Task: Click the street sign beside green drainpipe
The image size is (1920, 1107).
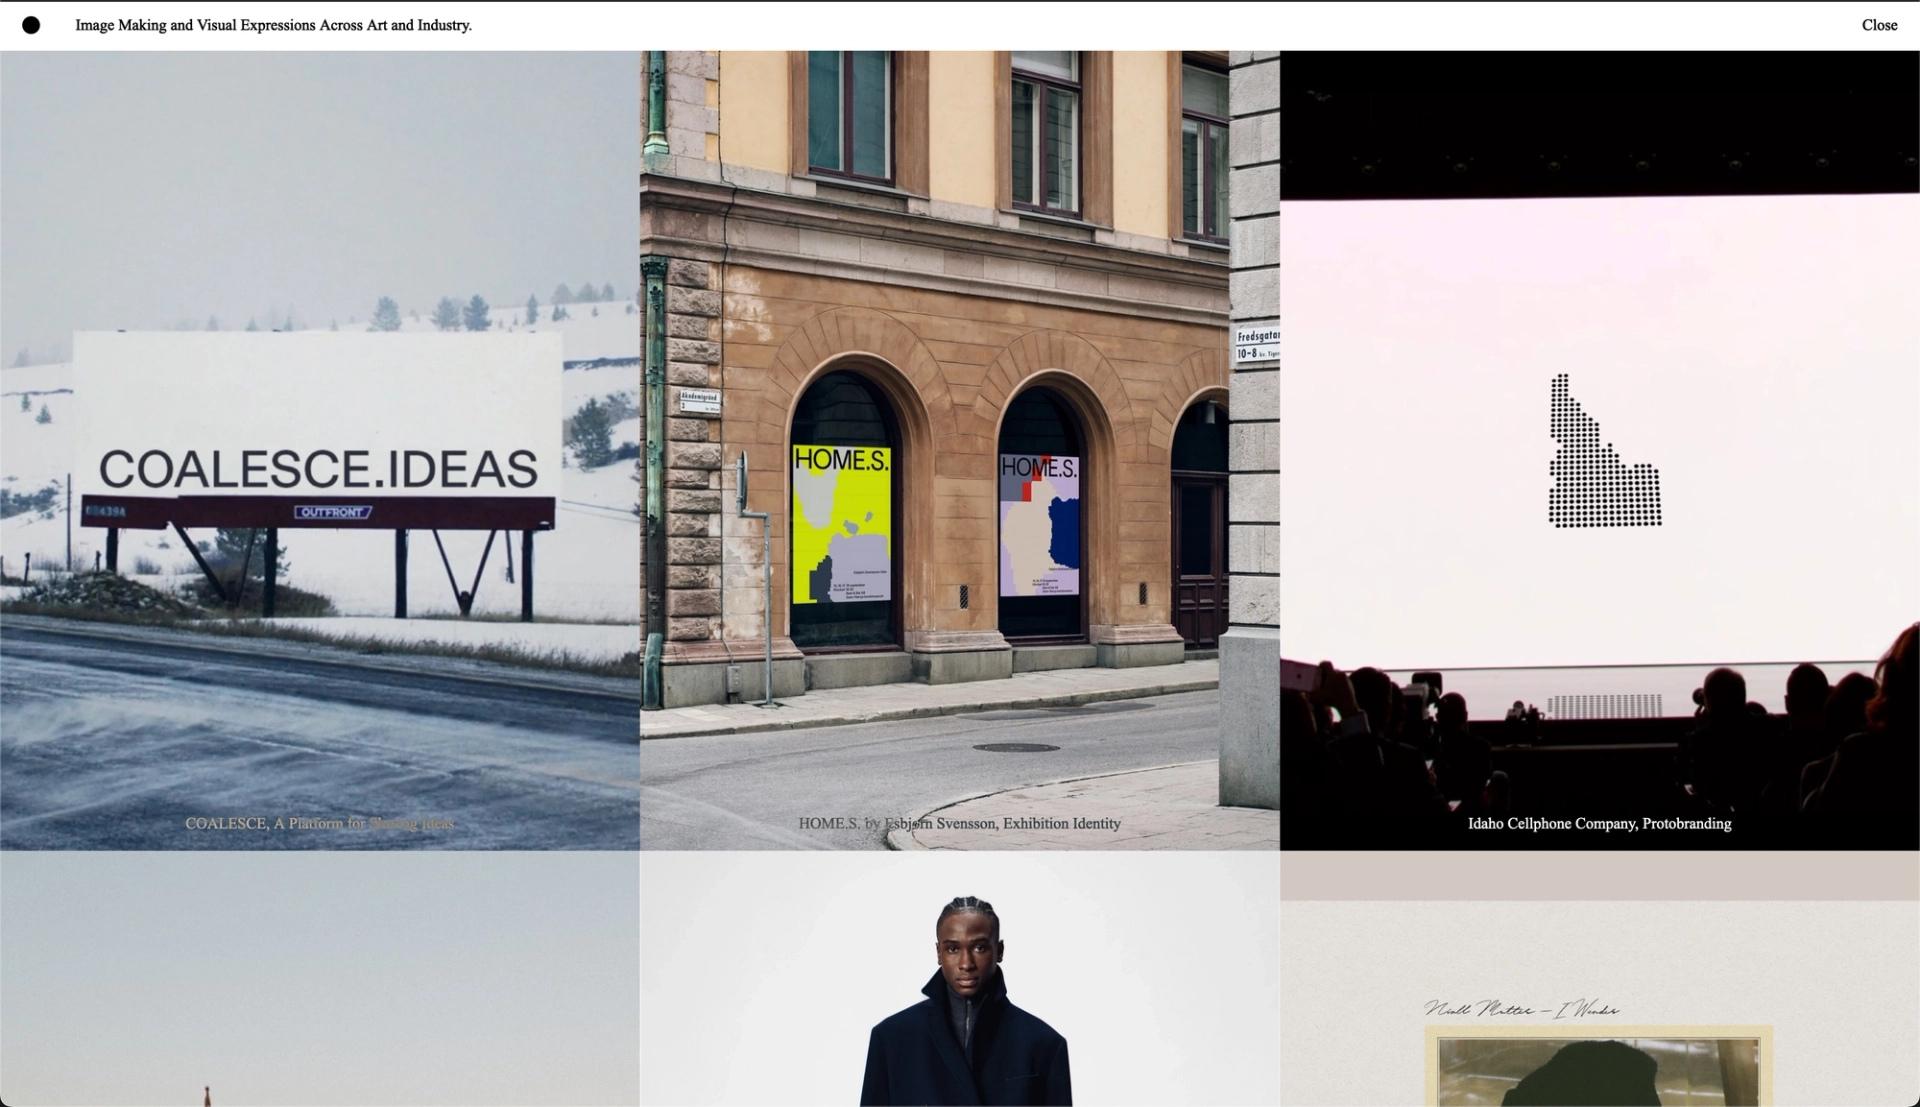Action: [x=699, y=401]
